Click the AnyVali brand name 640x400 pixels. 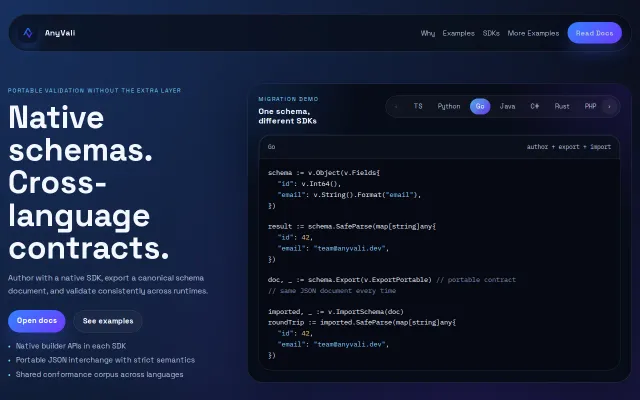point(60,33)
